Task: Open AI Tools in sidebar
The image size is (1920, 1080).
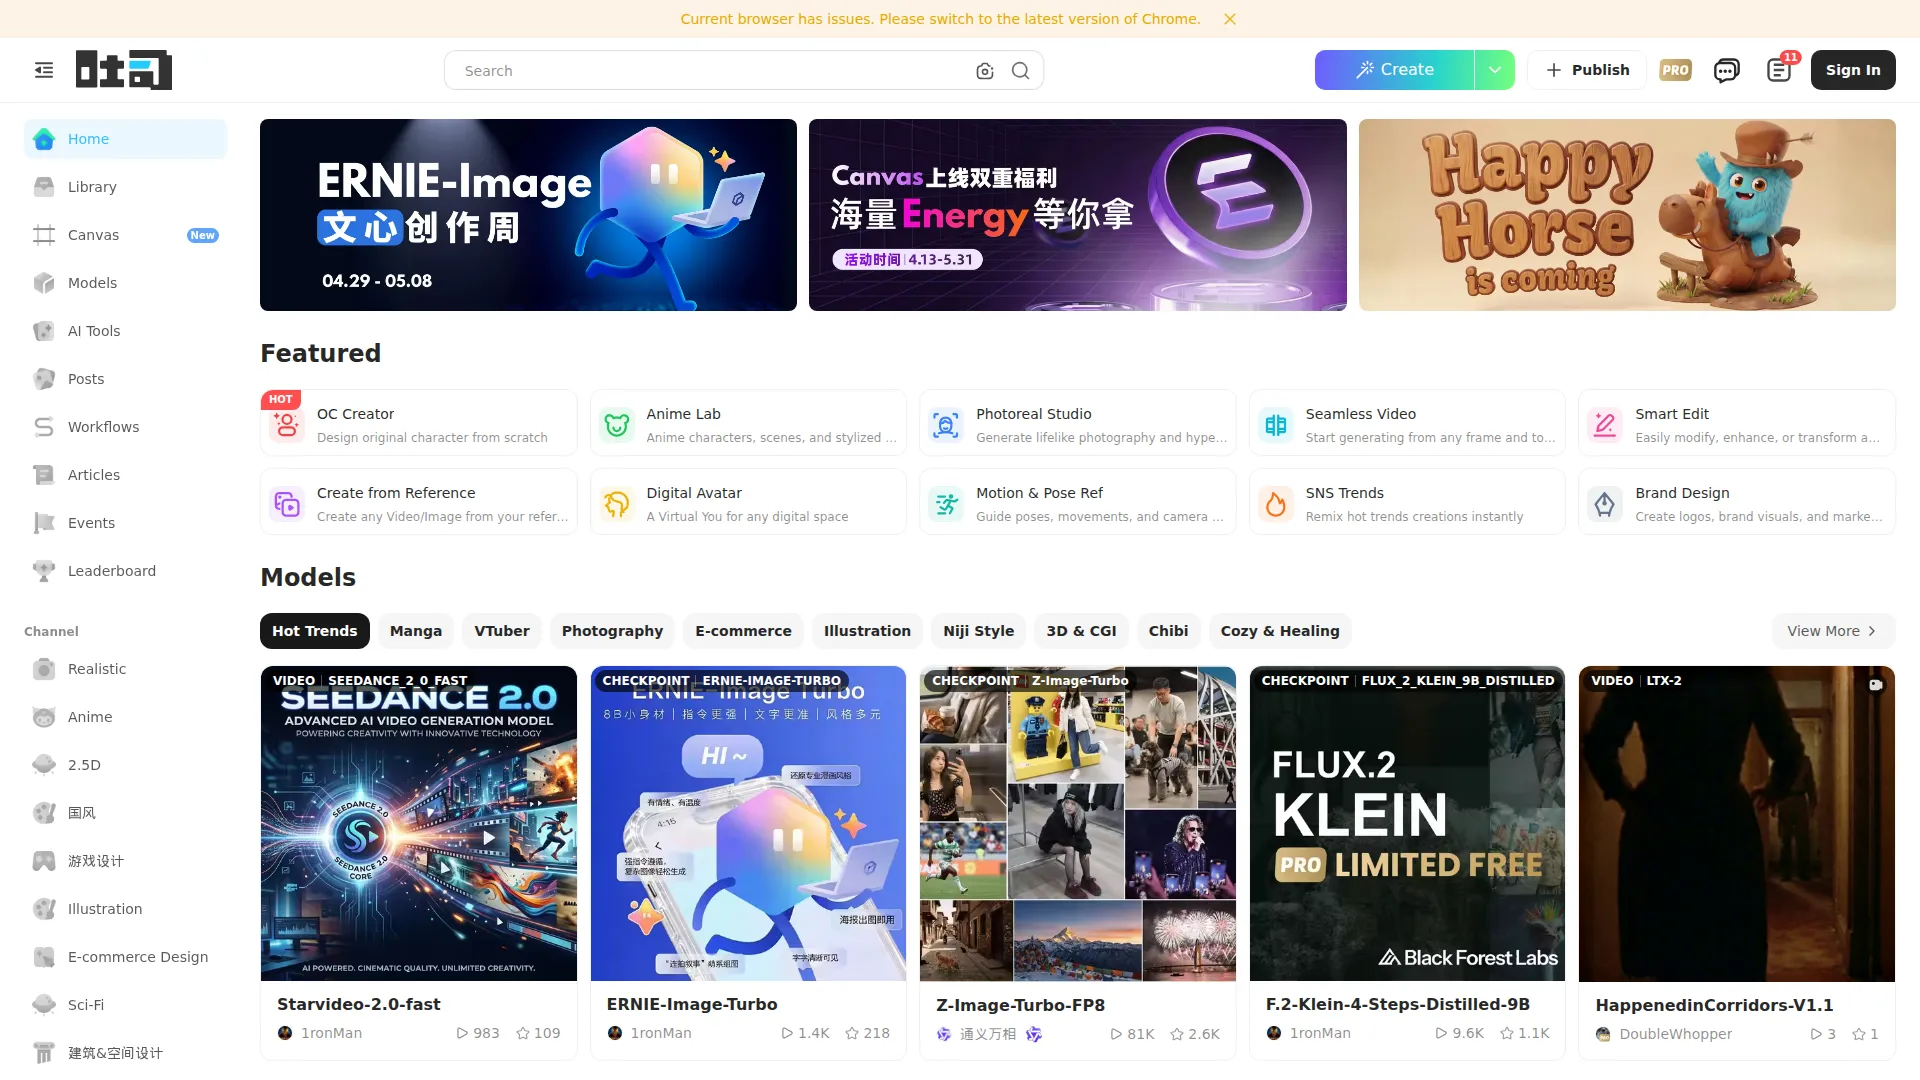Action: click(x=126, y=331)
